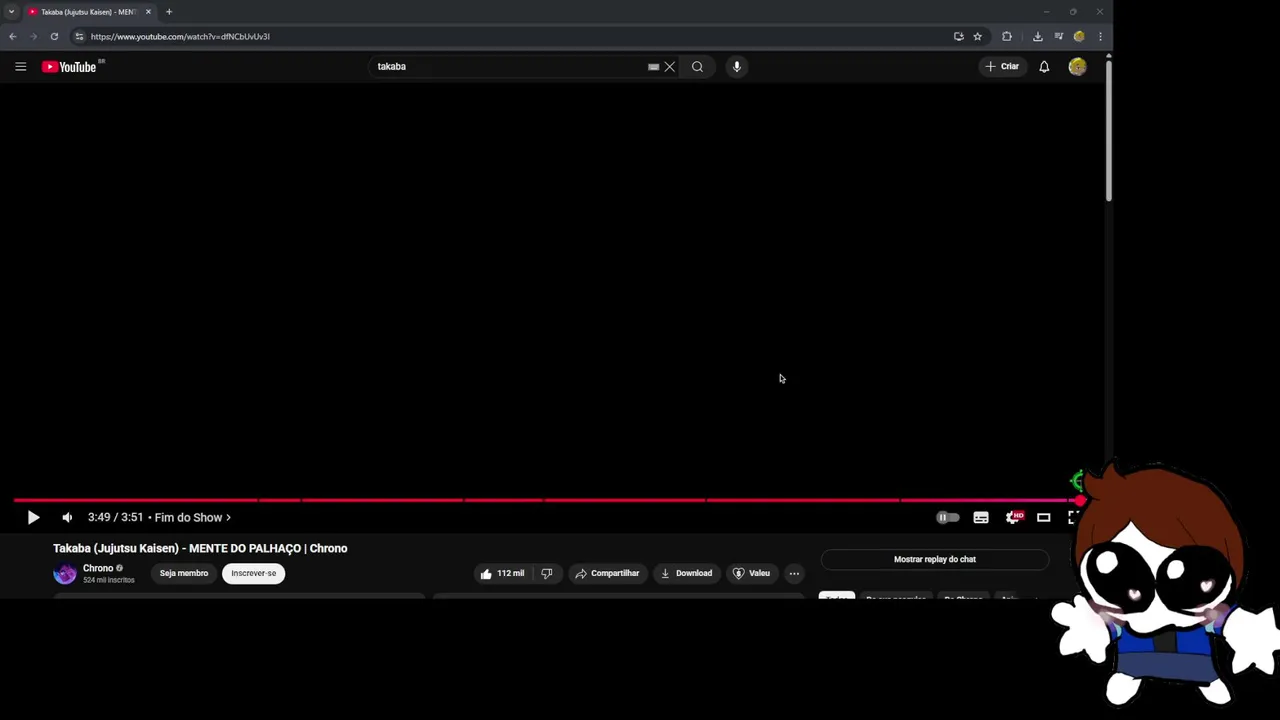1280x720 pixels.
Task: Open the YouTube hamburger guide menu
Action: tap(20, 67)
